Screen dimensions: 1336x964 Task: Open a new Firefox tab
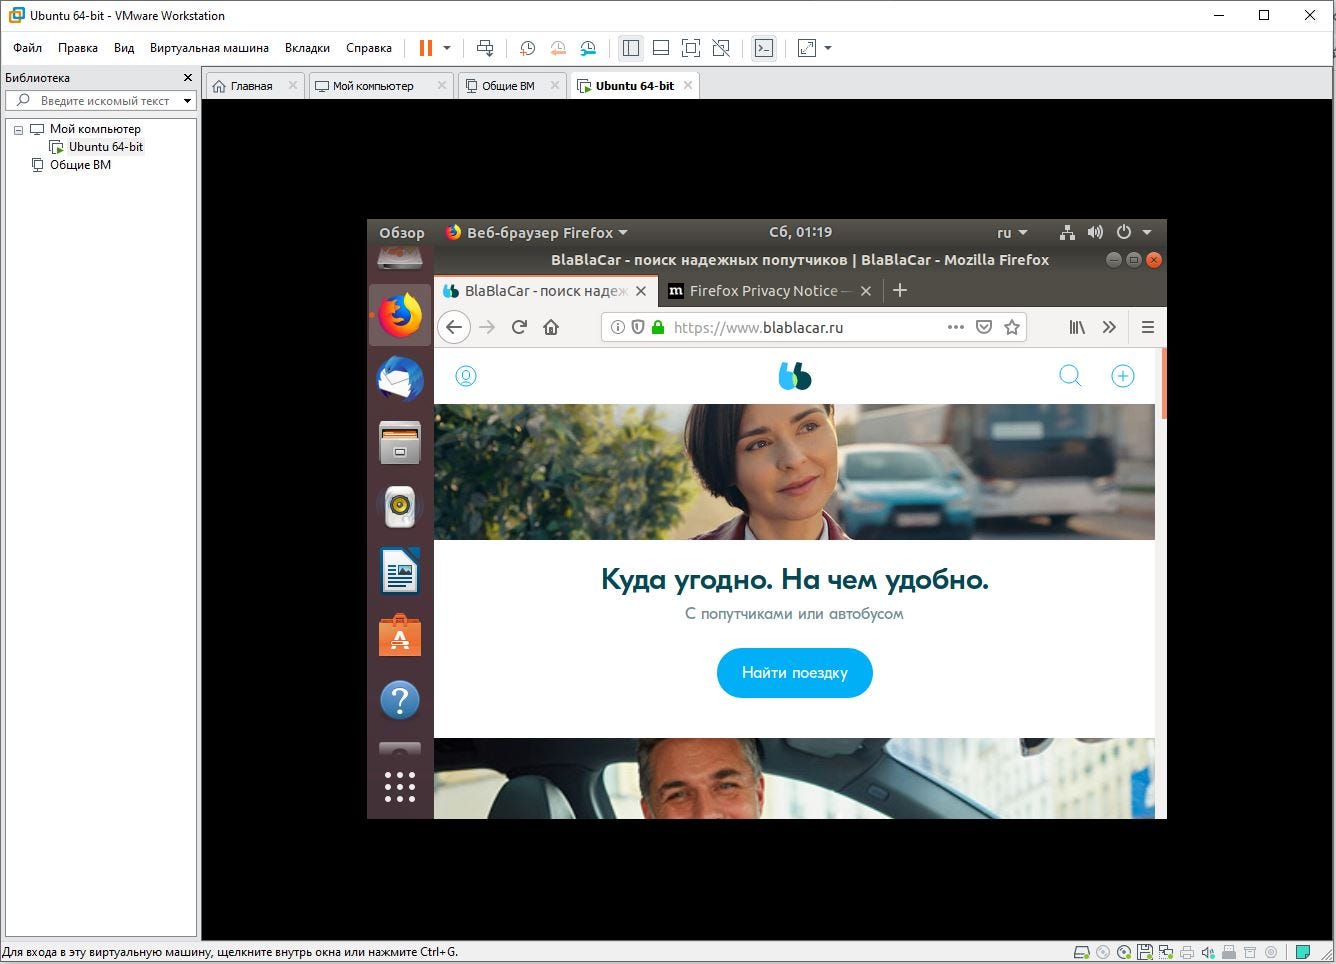point(899,290)
